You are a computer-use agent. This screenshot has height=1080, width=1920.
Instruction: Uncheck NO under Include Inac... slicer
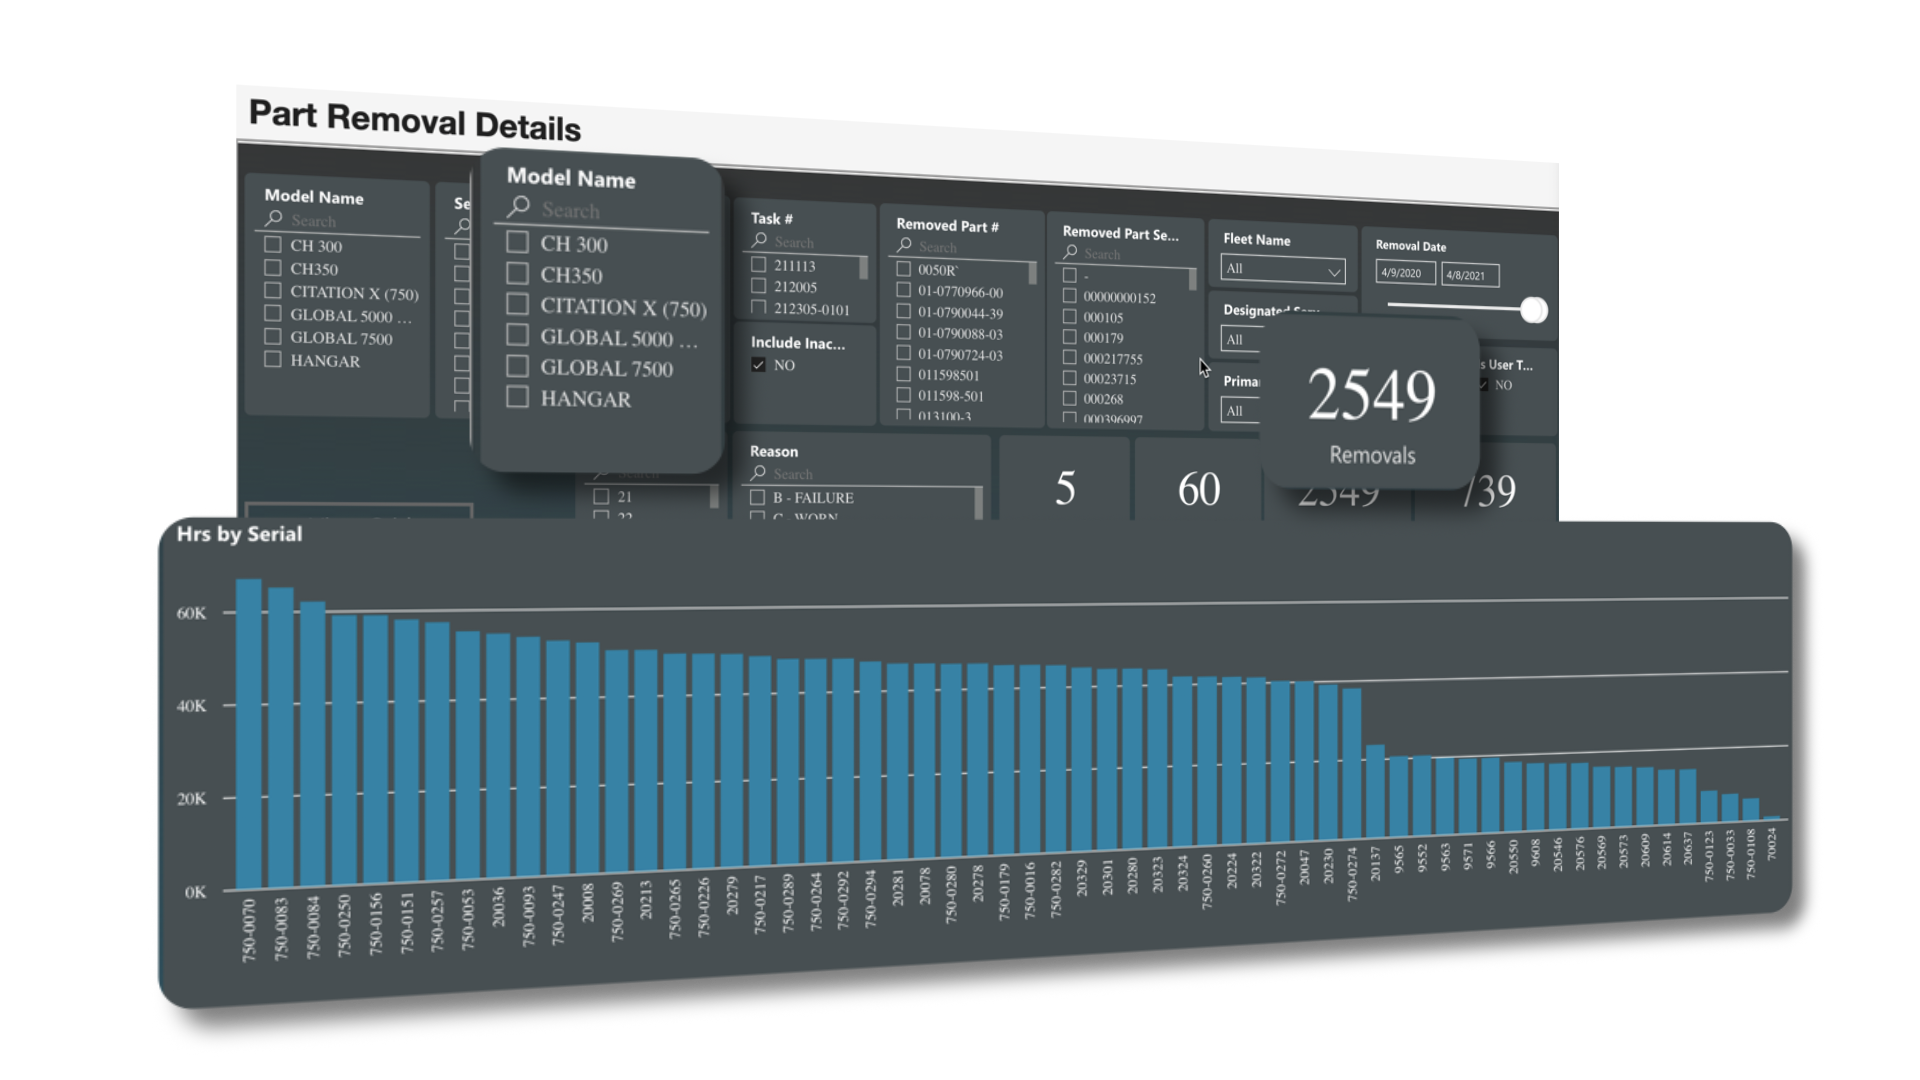(x=758, y=365)
